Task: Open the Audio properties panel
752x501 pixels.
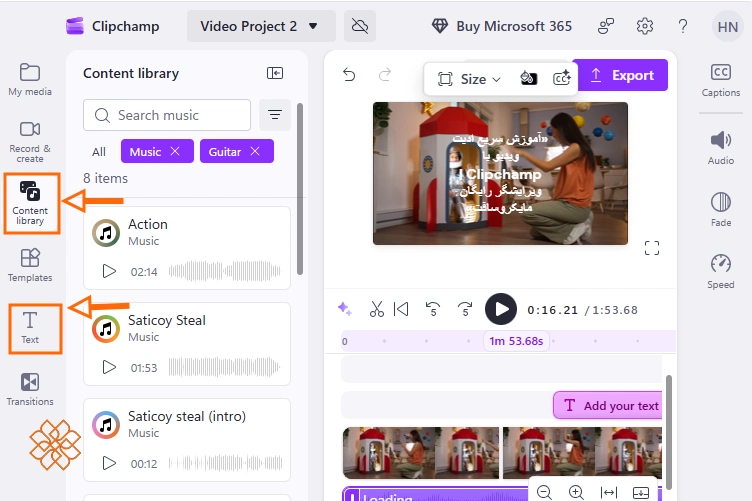Action: coord(720,148)
